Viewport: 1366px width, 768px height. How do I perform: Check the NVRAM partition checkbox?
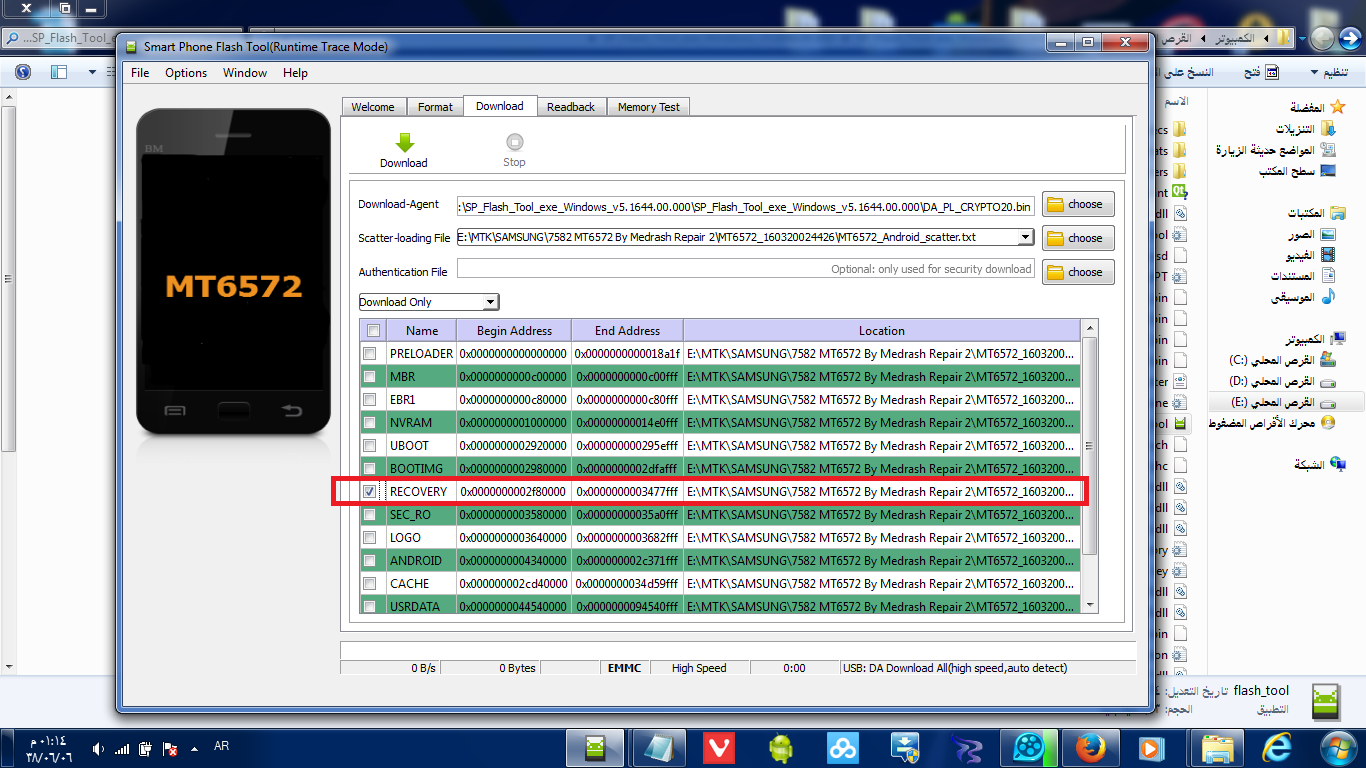click(x=370, y=423)
